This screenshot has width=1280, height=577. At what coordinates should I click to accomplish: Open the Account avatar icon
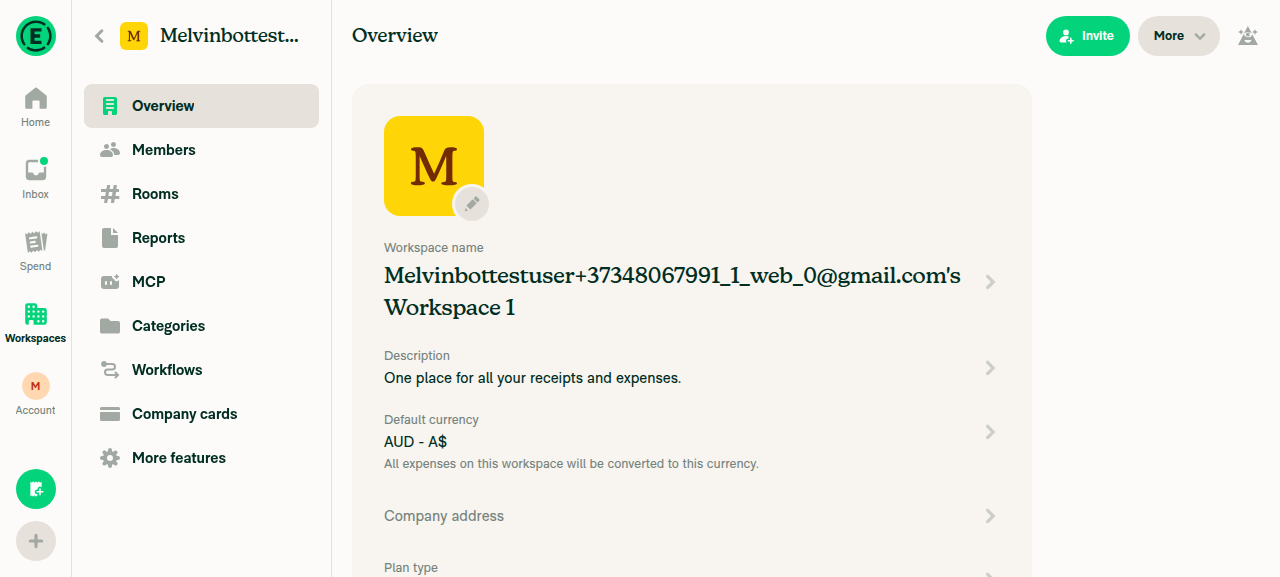tap(36, 386)
